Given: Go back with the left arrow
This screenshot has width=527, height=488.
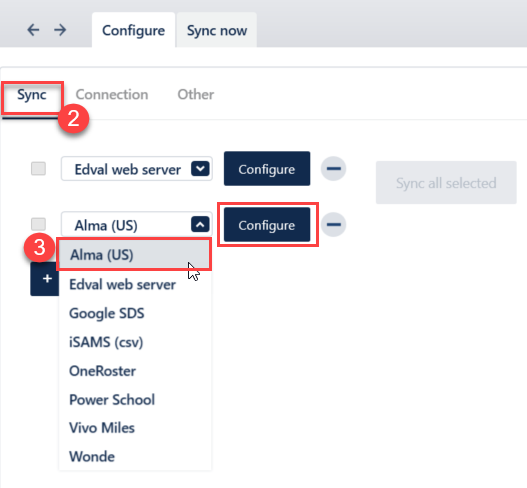Looking at the screenshot, I should click(33, 30).
